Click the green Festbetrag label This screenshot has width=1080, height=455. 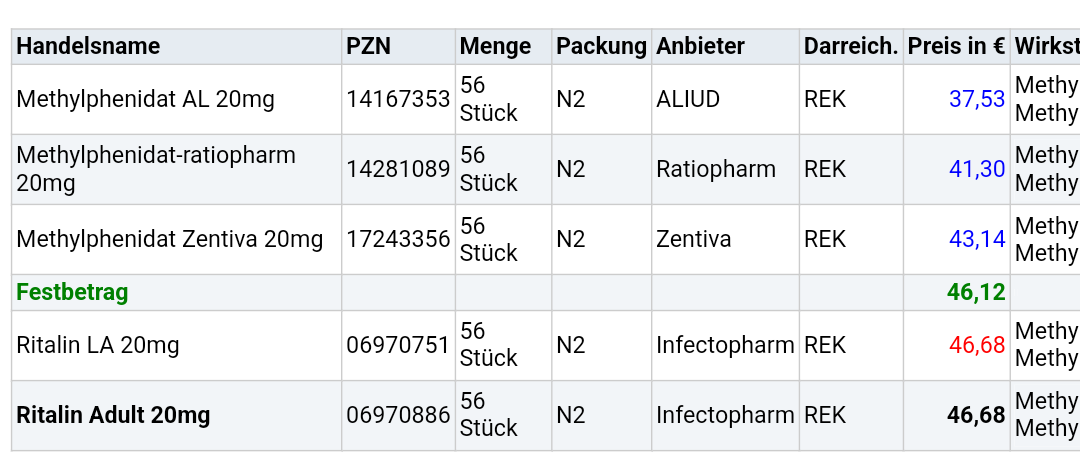coord(72,293)
